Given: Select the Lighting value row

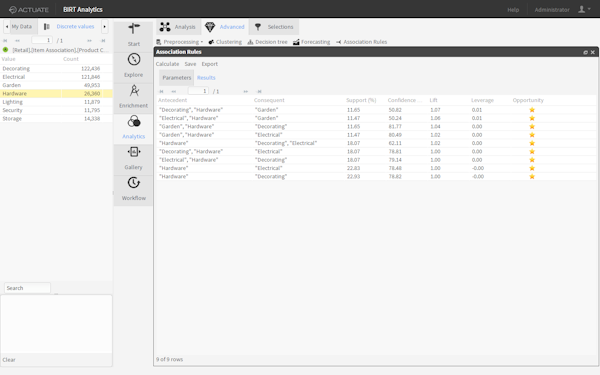Looking at the screenshot, I should coord(56,102).
